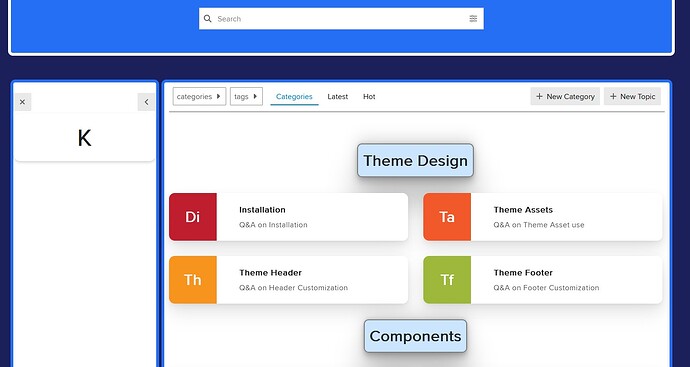The image size is (690, 367).
Task: Click 'Q&A on Header Customization' text
Action: pos(294,288)
